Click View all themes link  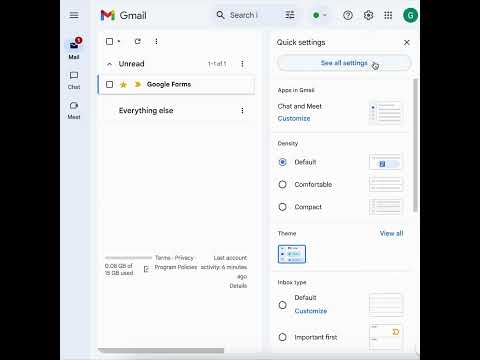(391, 233)
